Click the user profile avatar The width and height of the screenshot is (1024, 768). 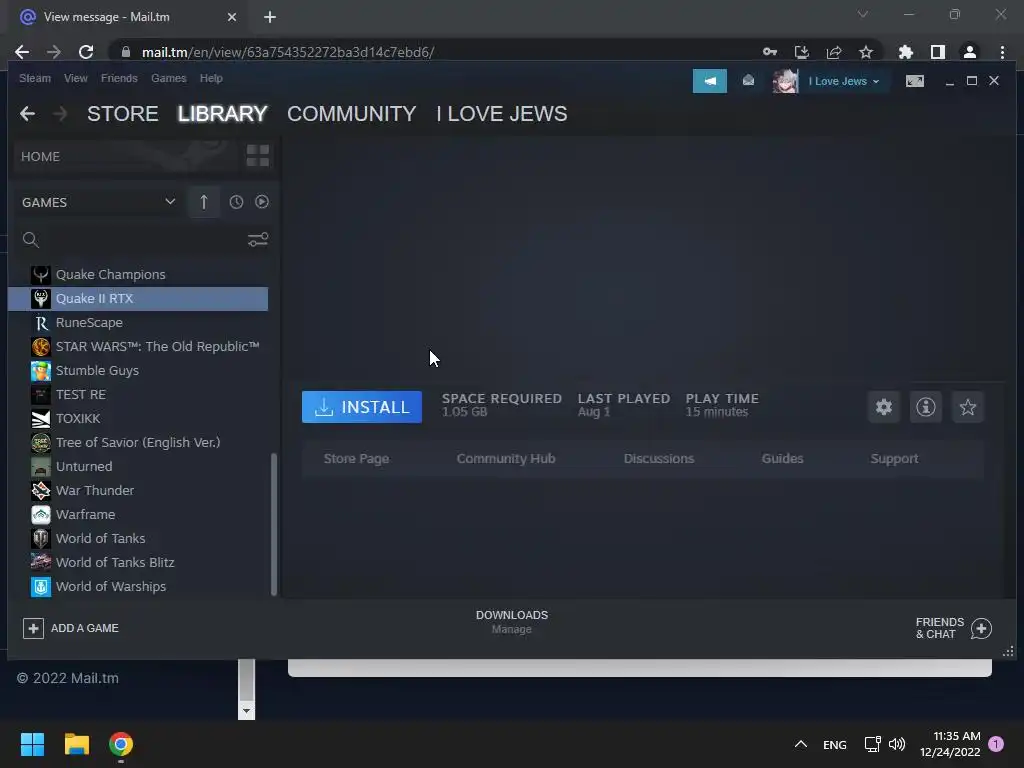[785, 81]
